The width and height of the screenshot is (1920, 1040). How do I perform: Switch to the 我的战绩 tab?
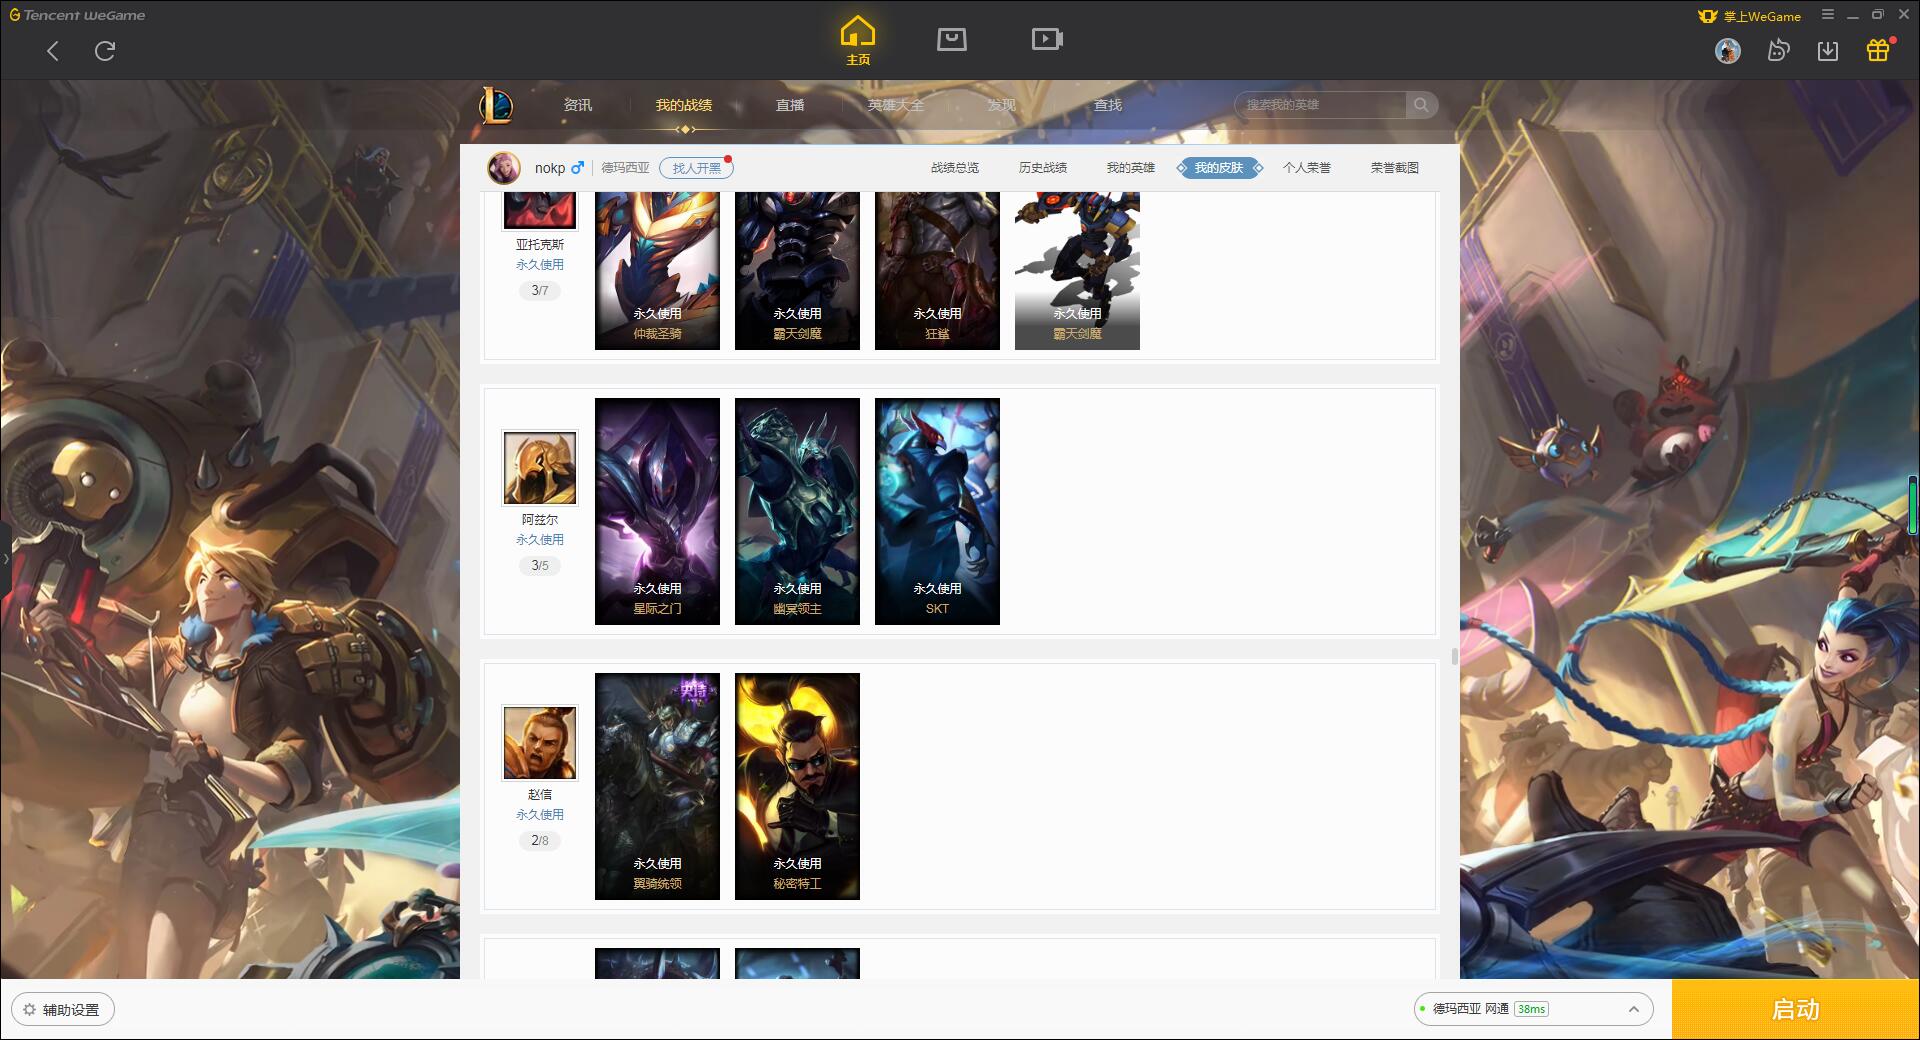(684, 105)
